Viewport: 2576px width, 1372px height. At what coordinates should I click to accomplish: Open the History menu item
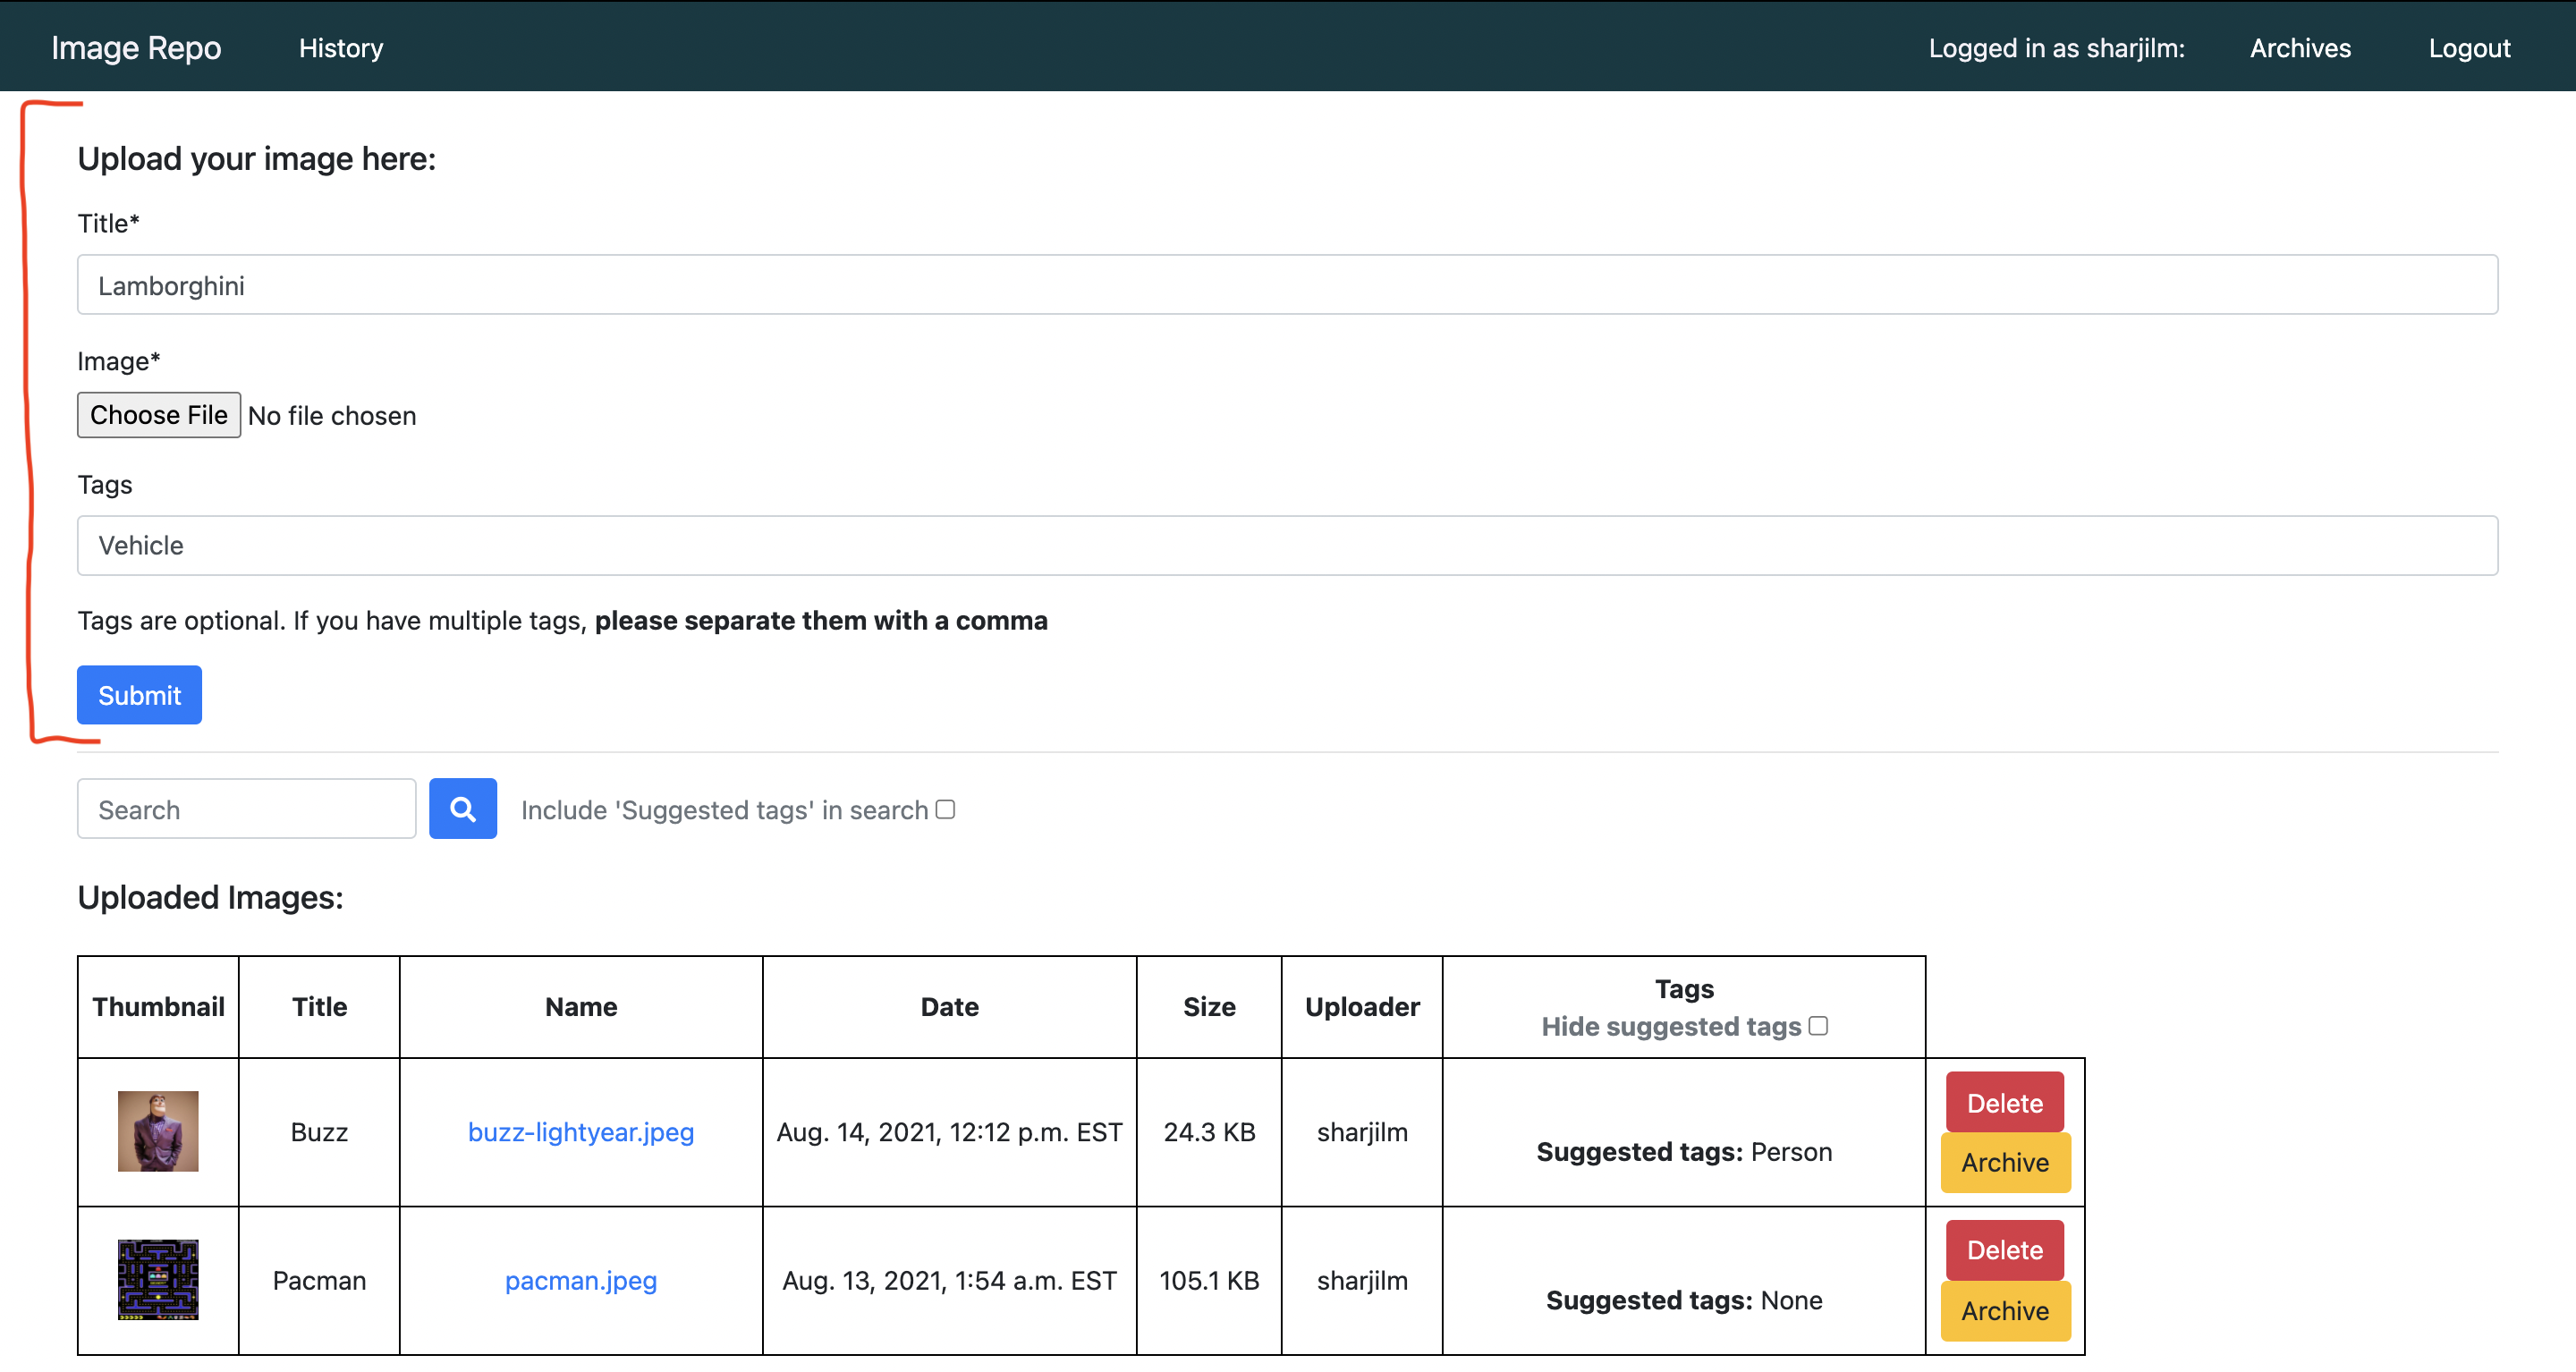tap(340, 48)
